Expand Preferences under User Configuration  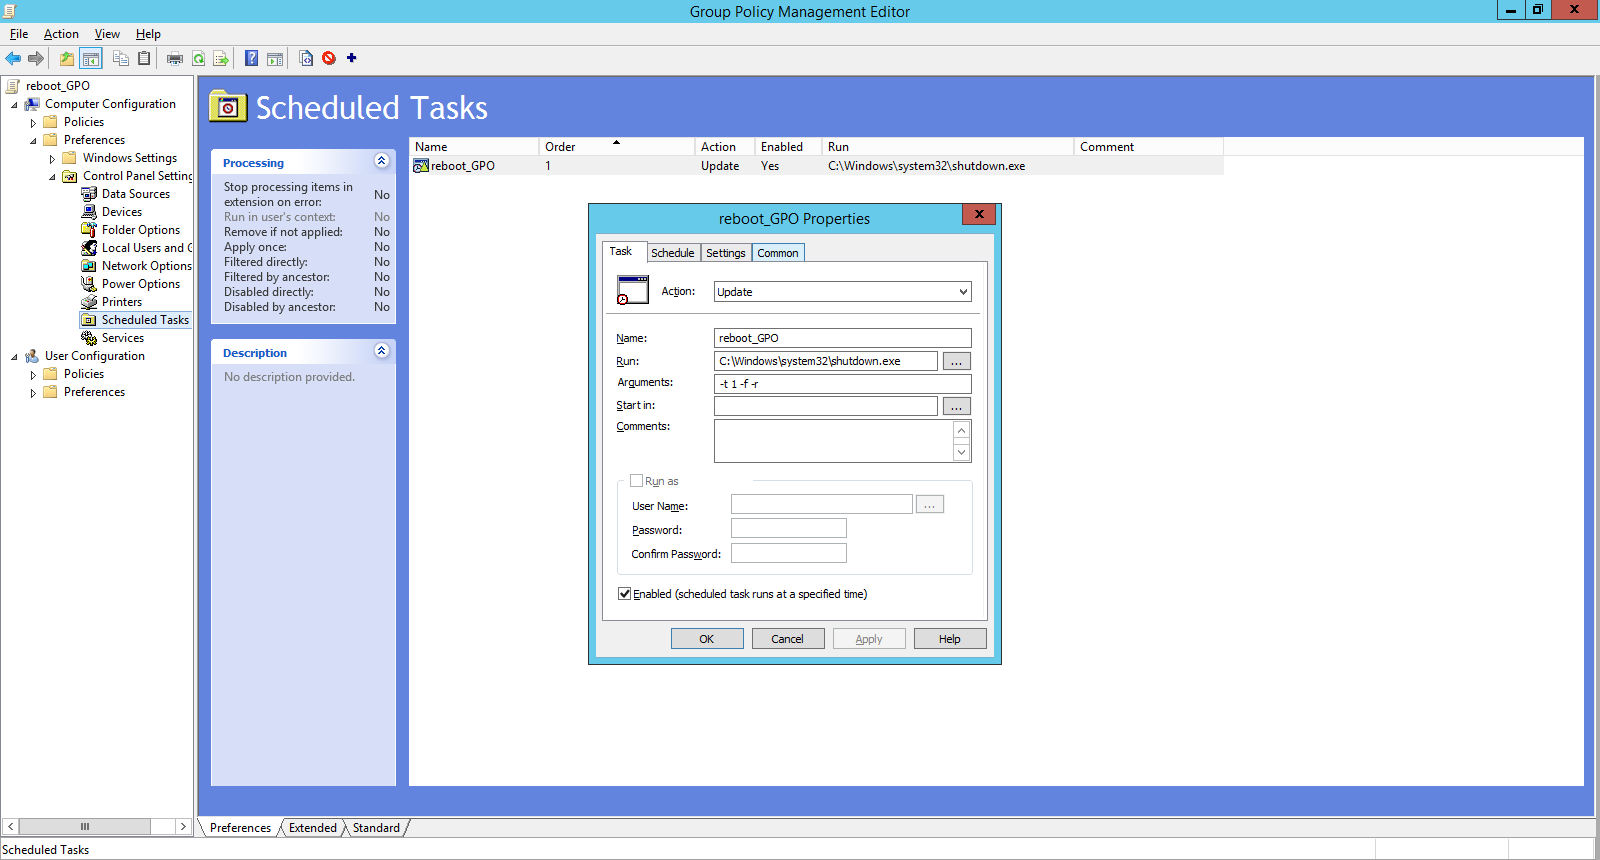(33, 393)
